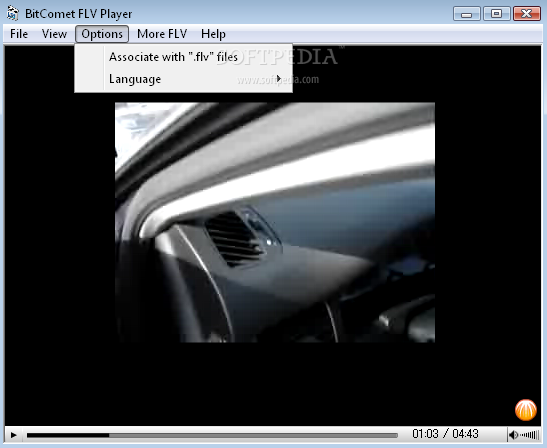
Task: Open the More FLV menu
Action: tap(162, 34)
